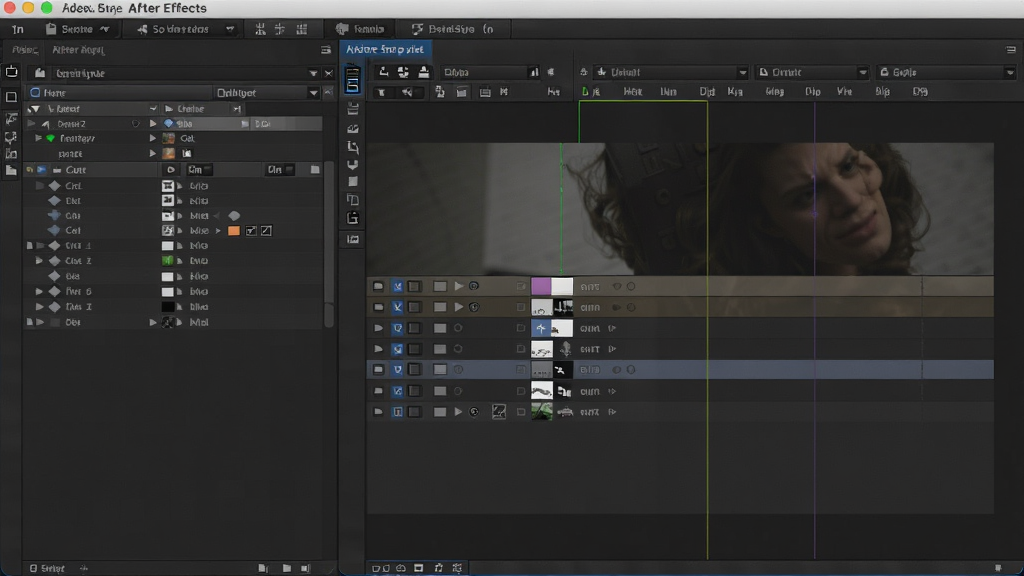
Task: Click the purple thumbnail on the top timeline layer
Action: pyautogui.click(x=541, y=286)
